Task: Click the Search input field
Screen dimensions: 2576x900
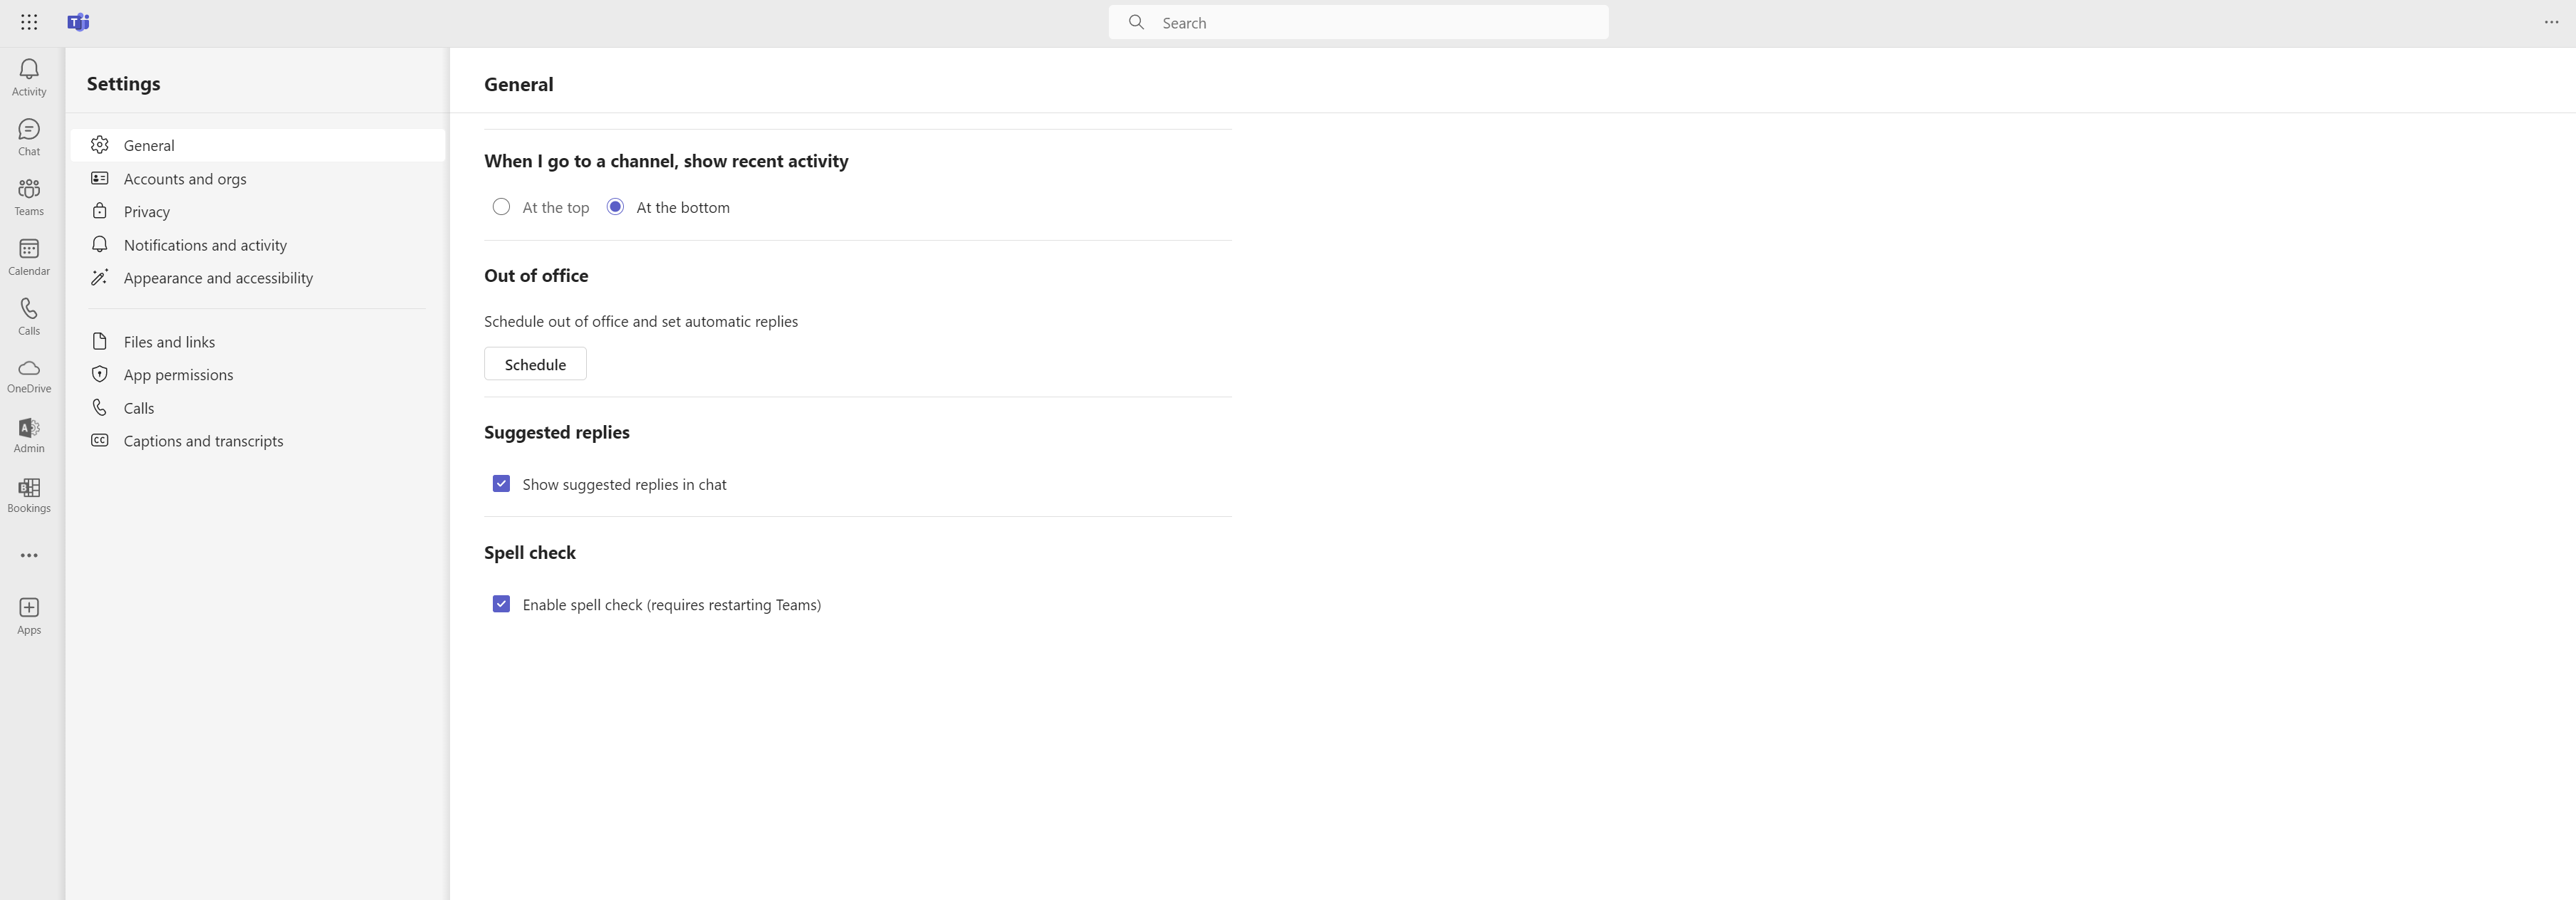Action: [x=1380, y=22]
